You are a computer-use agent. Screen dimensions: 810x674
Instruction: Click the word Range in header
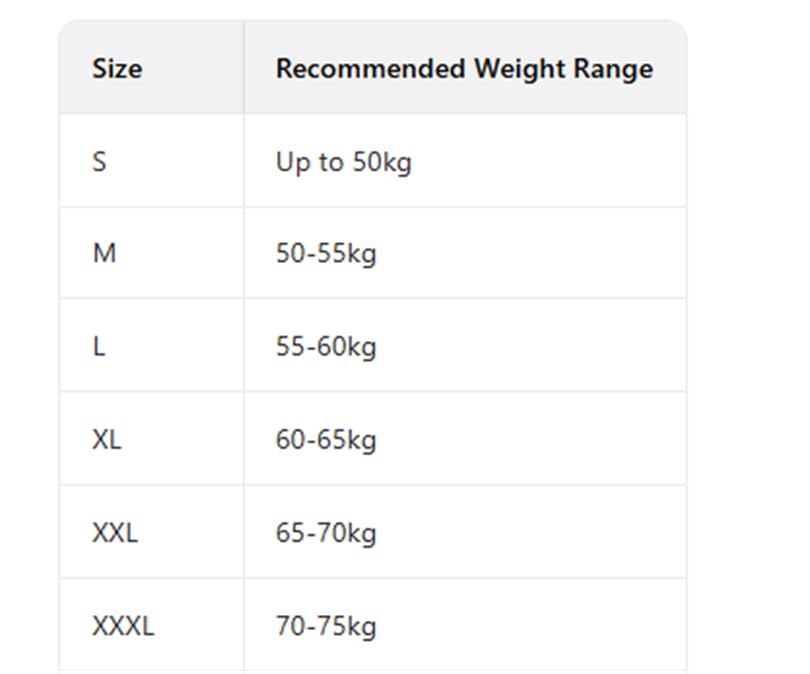coord(614,70)
